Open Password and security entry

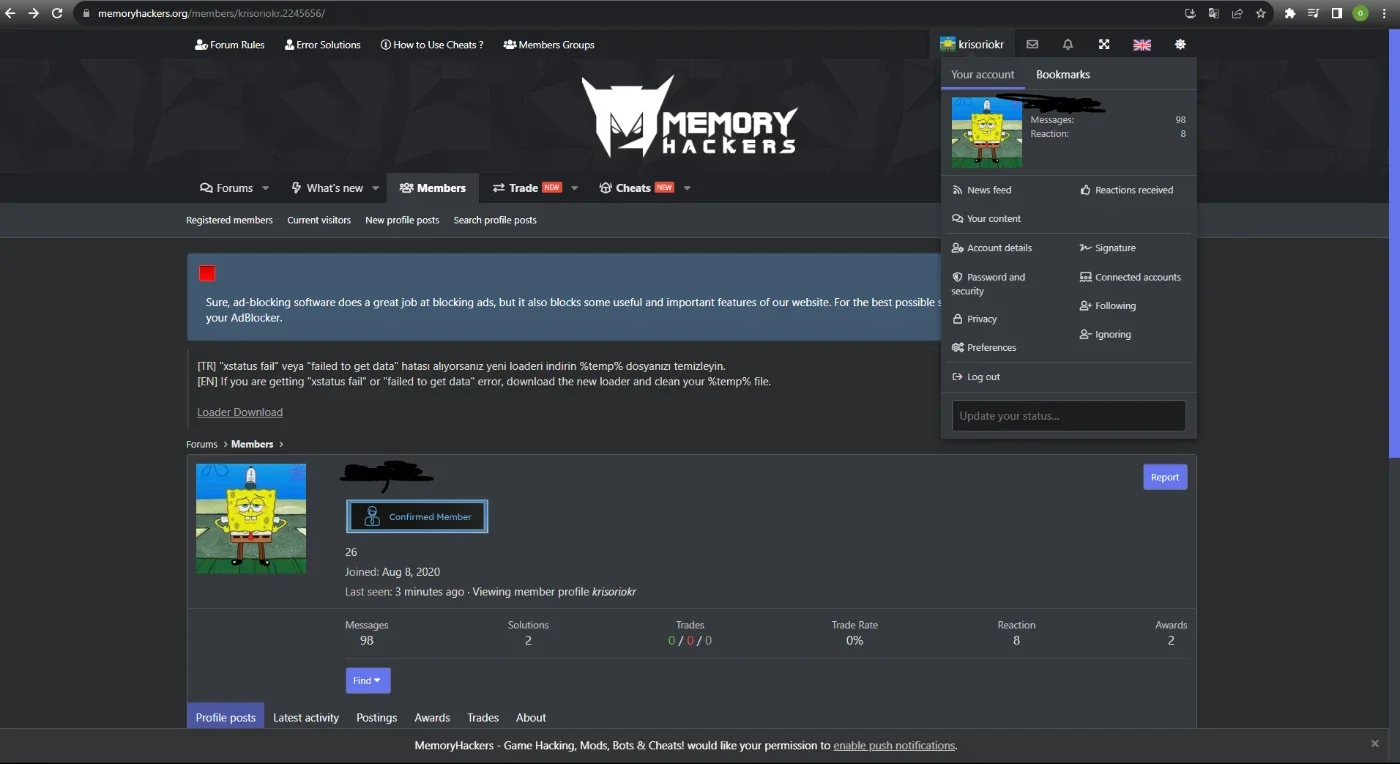point(989,284)
